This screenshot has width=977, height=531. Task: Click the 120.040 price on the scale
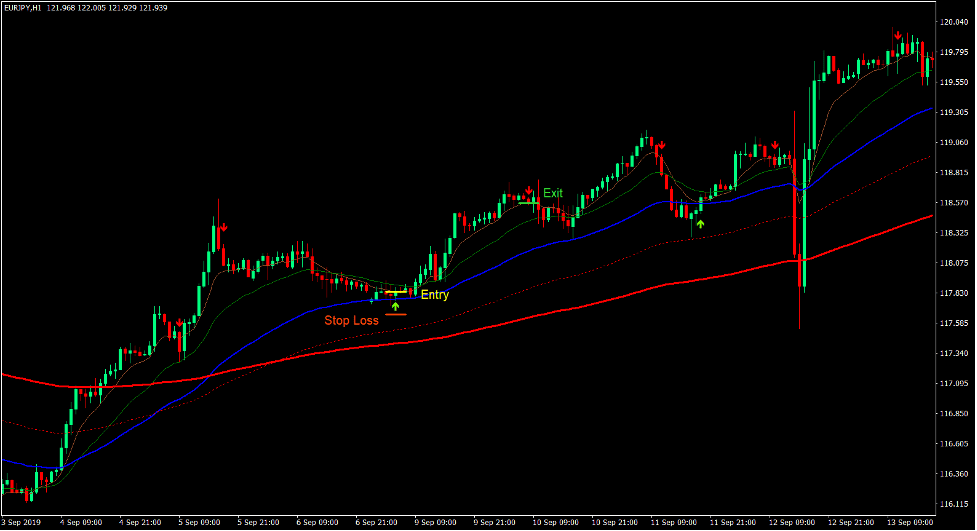956,22
